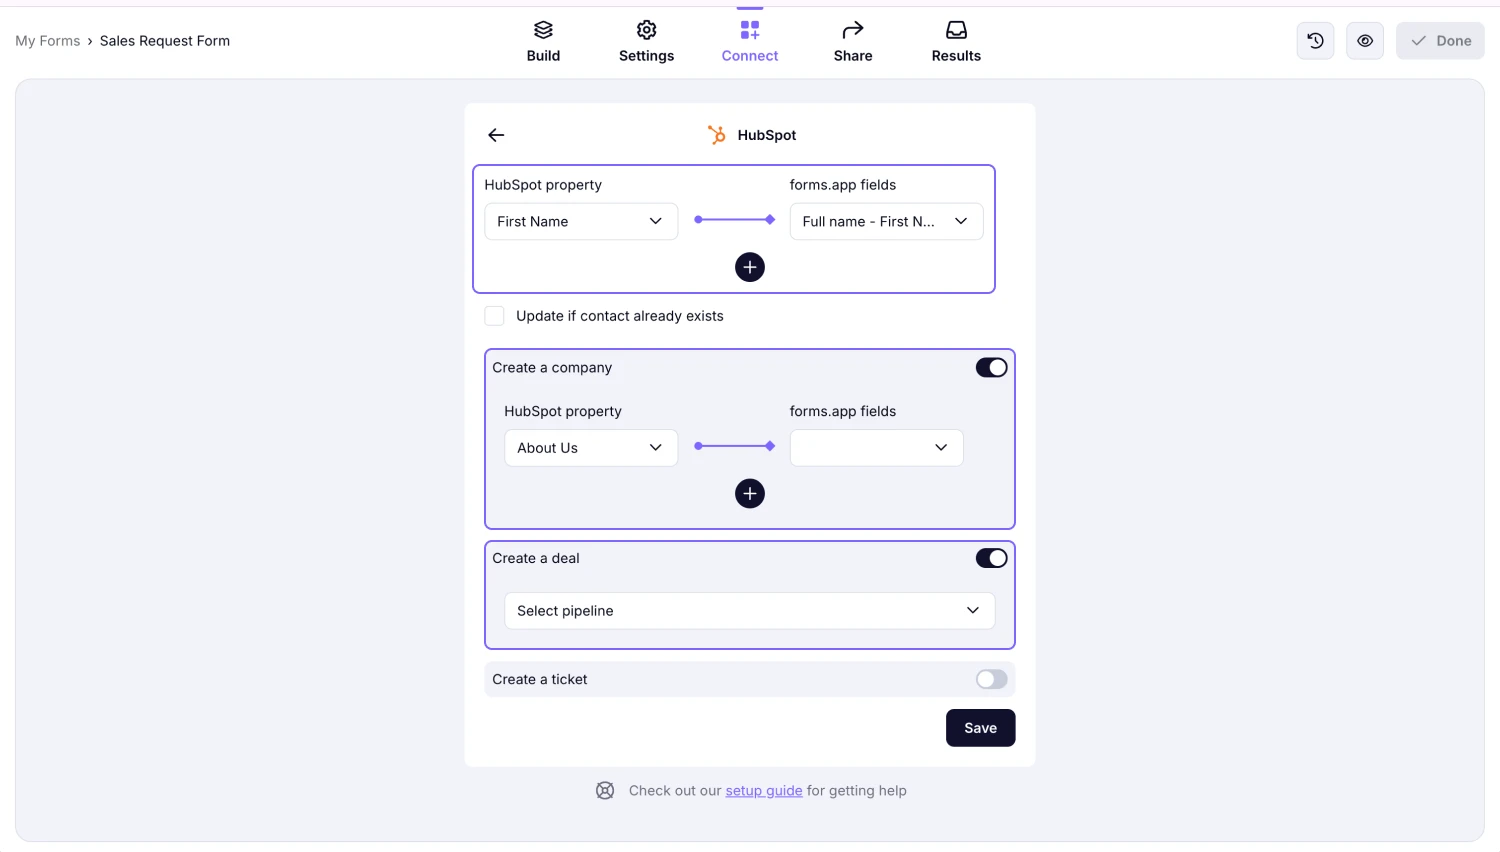This screenshot has height=852, width=1500.
Task: Open the setup guide link
Action: (x=763, y=790)
